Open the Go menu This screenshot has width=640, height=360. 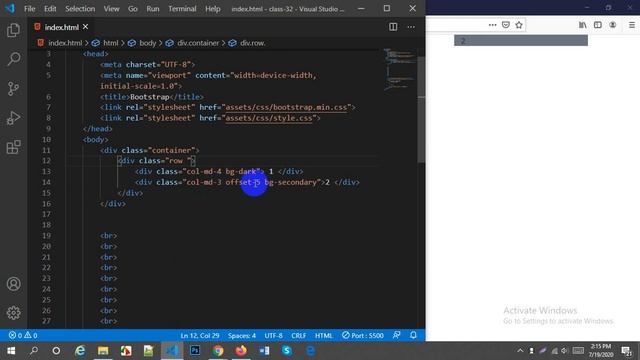pos(133,9)
